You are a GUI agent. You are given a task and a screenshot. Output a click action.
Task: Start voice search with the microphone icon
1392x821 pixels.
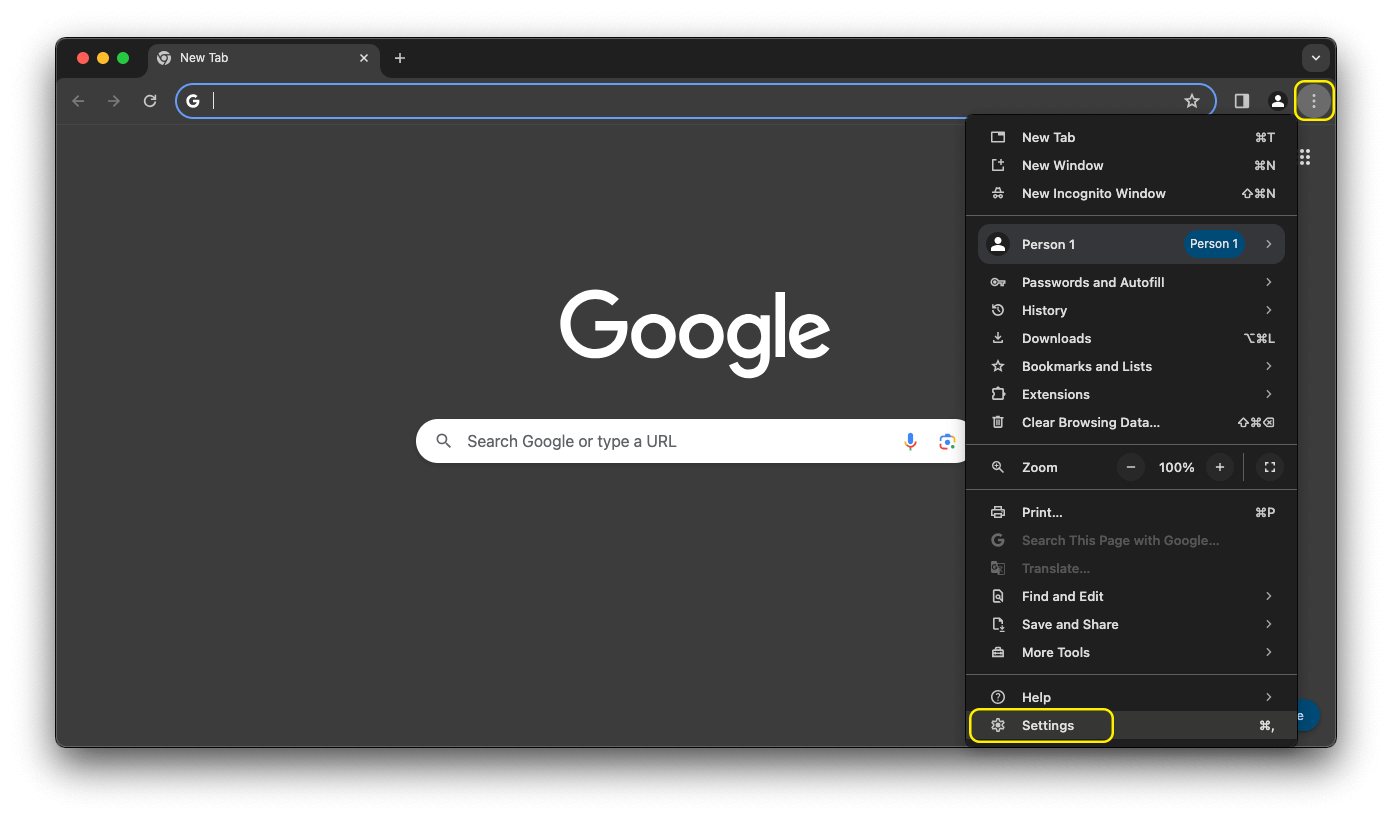[x=910, y=441]
